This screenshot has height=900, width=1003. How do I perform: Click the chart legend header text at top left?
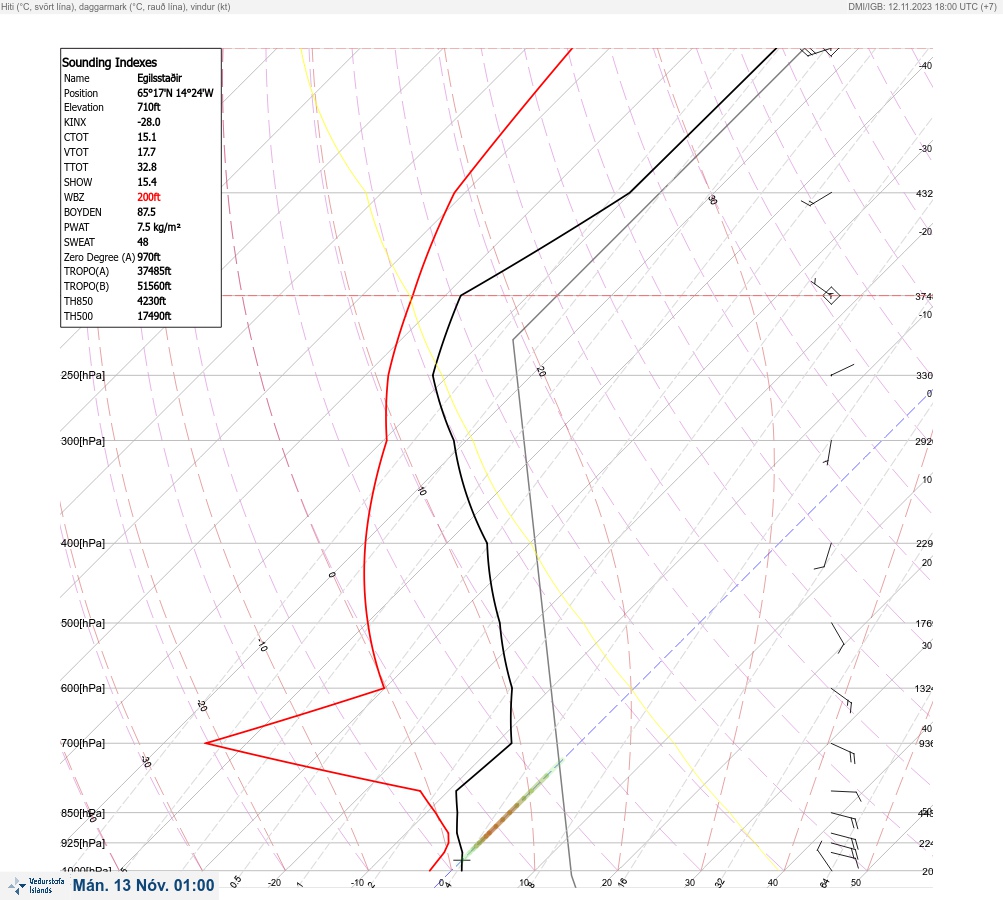pos(116,6)
